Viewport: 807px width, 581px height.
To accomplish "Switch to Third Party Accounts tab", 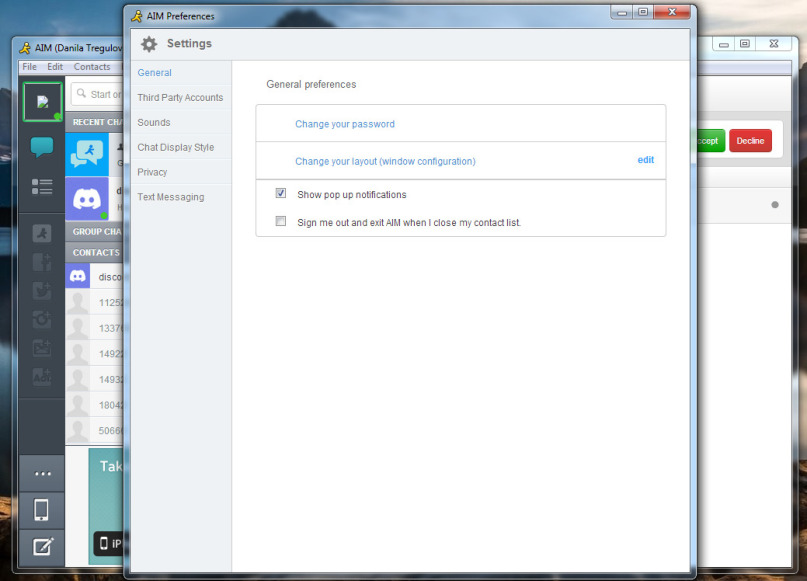I will tap(180, 98).
